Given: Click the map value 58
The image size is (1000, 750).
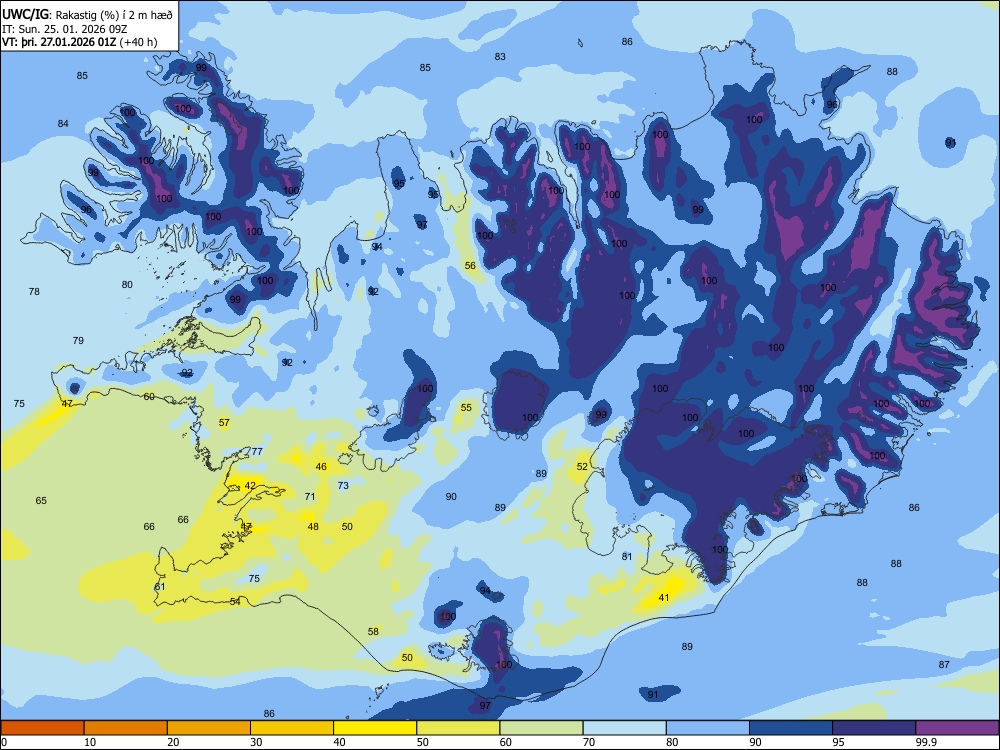Looking at the screenshot, I should pos(373,631).
